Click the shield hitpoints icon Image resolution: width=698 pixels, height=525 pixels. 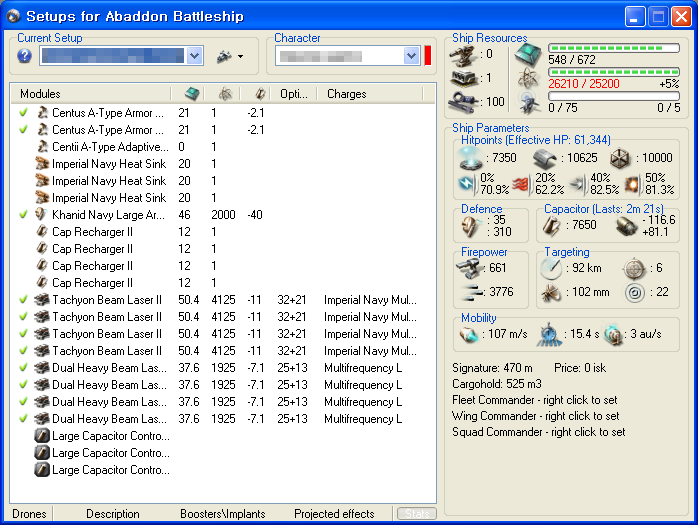[470, 158]
